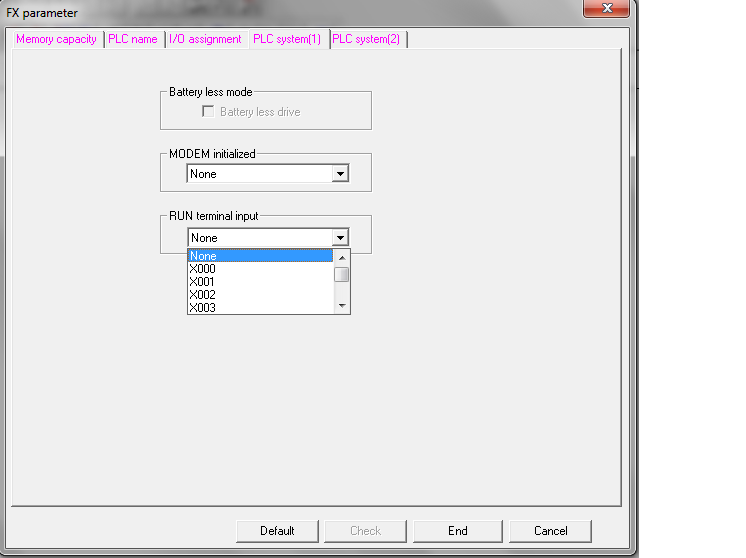
Task: Click the dropdown list scrollbar thumb
Action: pos(342,274)
